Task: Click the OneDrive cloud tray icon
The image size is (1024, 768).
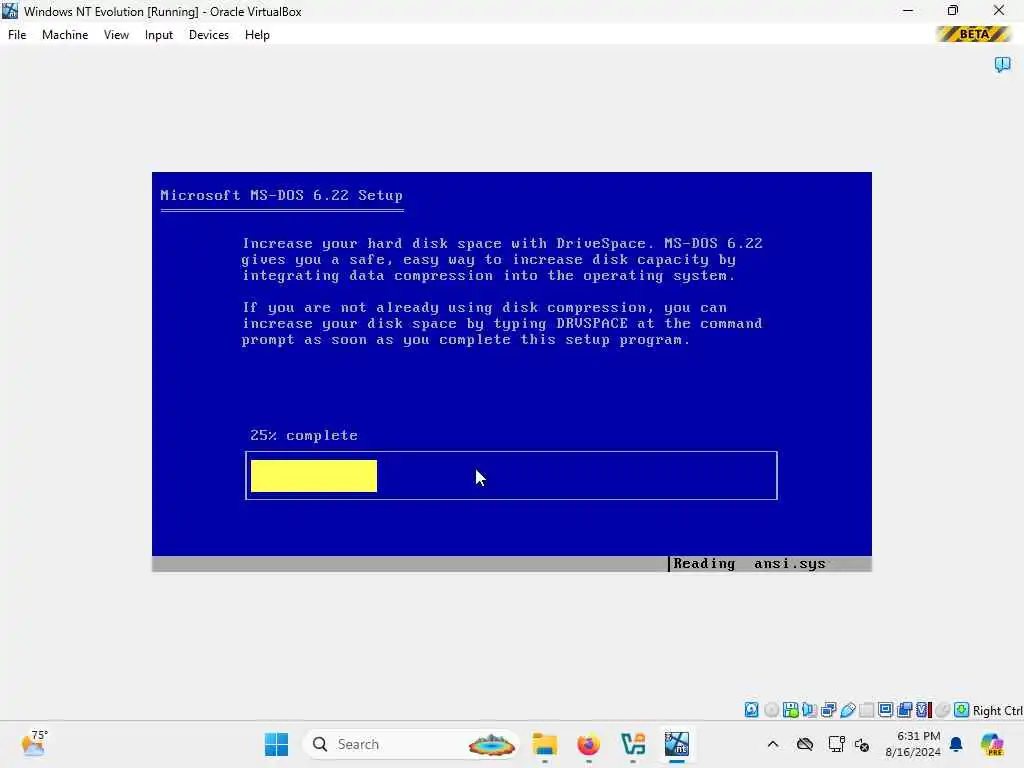Action: coord(805,744)
